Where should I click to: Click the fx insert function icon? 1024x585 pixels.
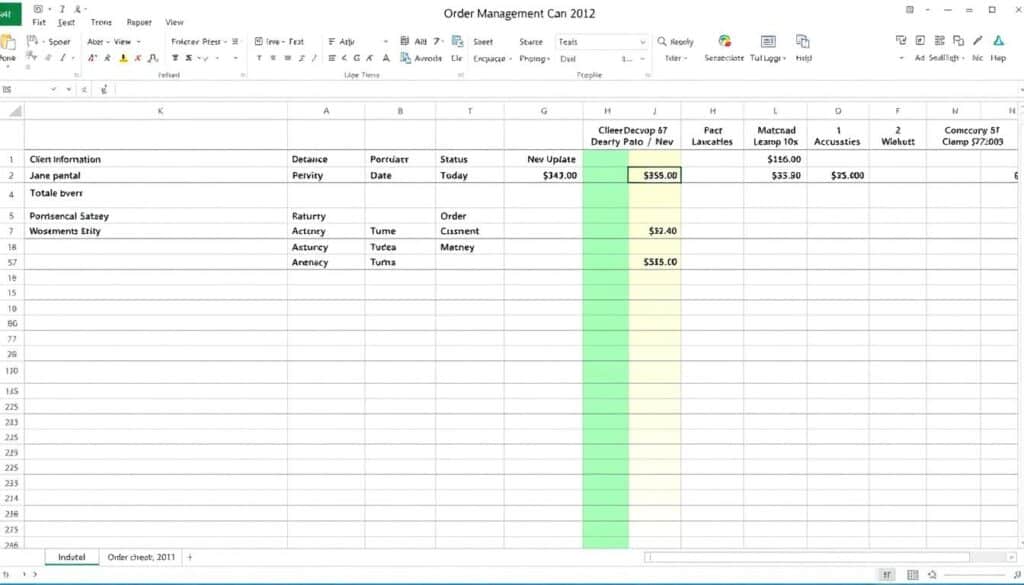click(104, 89)
